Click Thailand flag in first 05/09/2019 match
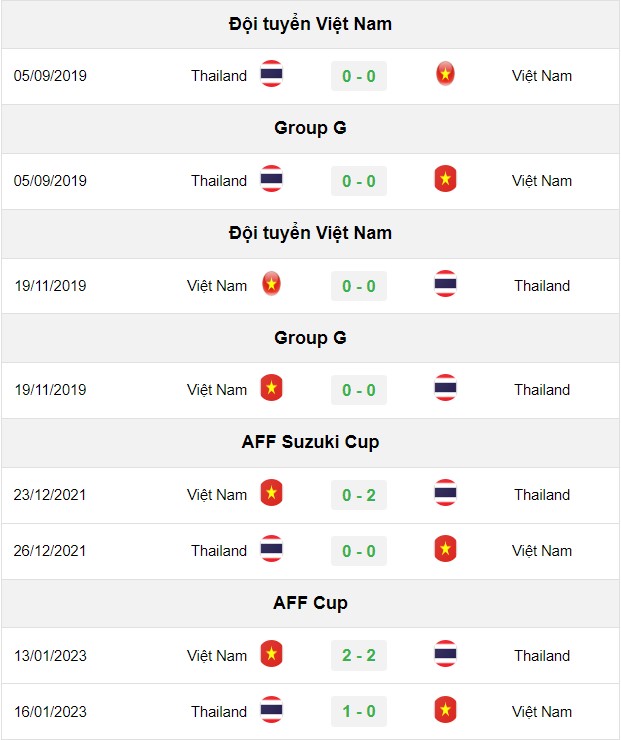621x740 pixels. point(271,74)
